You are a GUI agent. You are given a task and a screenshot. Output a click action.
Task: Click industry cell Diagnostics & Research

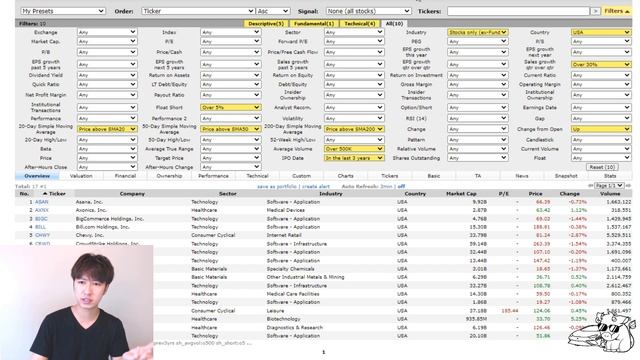(295, 327)
